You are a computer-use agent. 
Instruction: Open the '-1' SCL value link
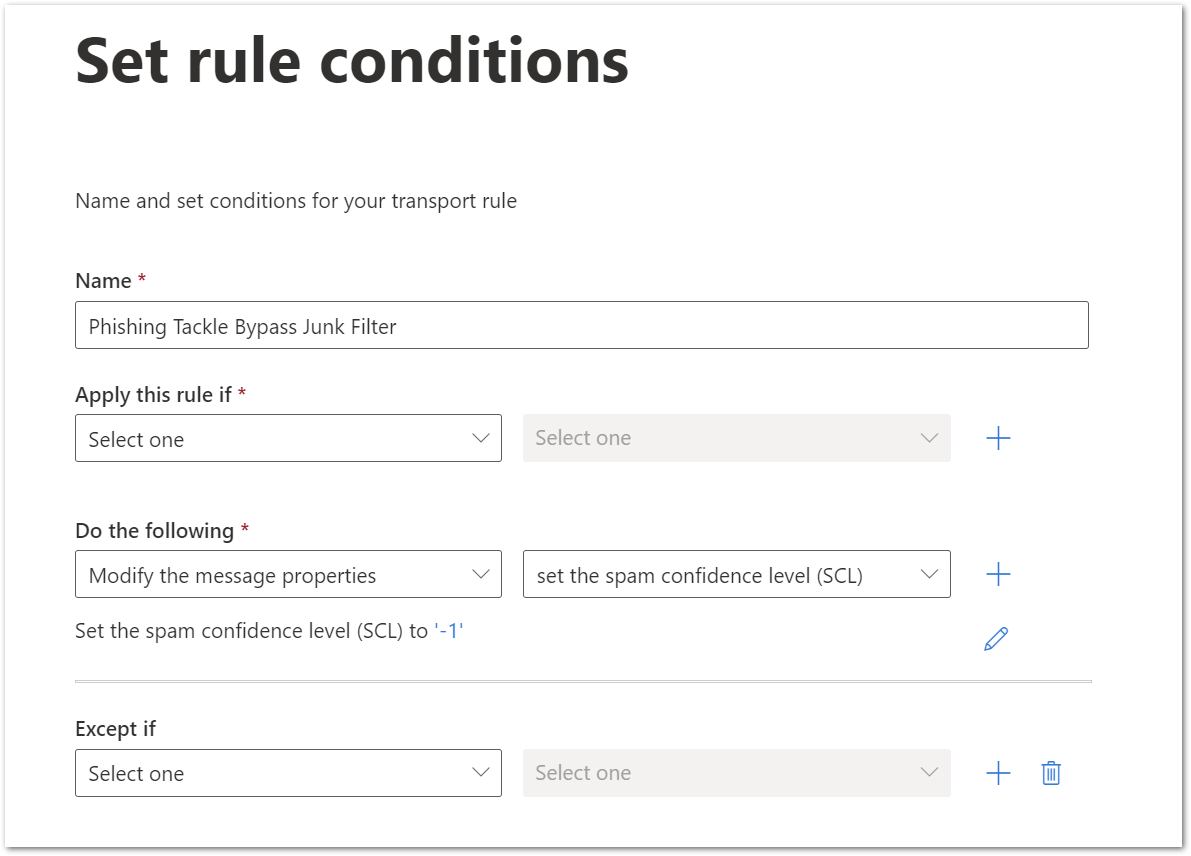point(449,630)
